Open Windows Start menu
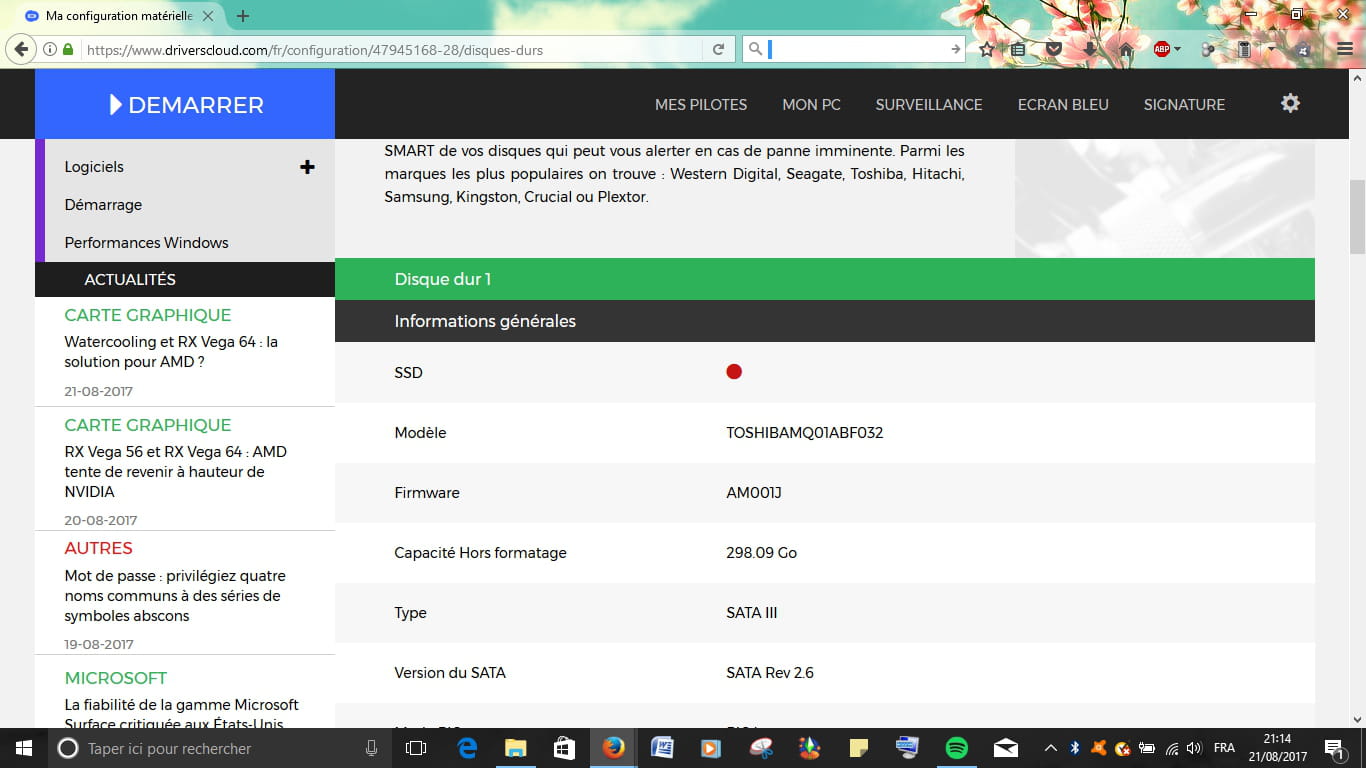This screenshot has width=1366, height=768. click(x=24, y=748)
